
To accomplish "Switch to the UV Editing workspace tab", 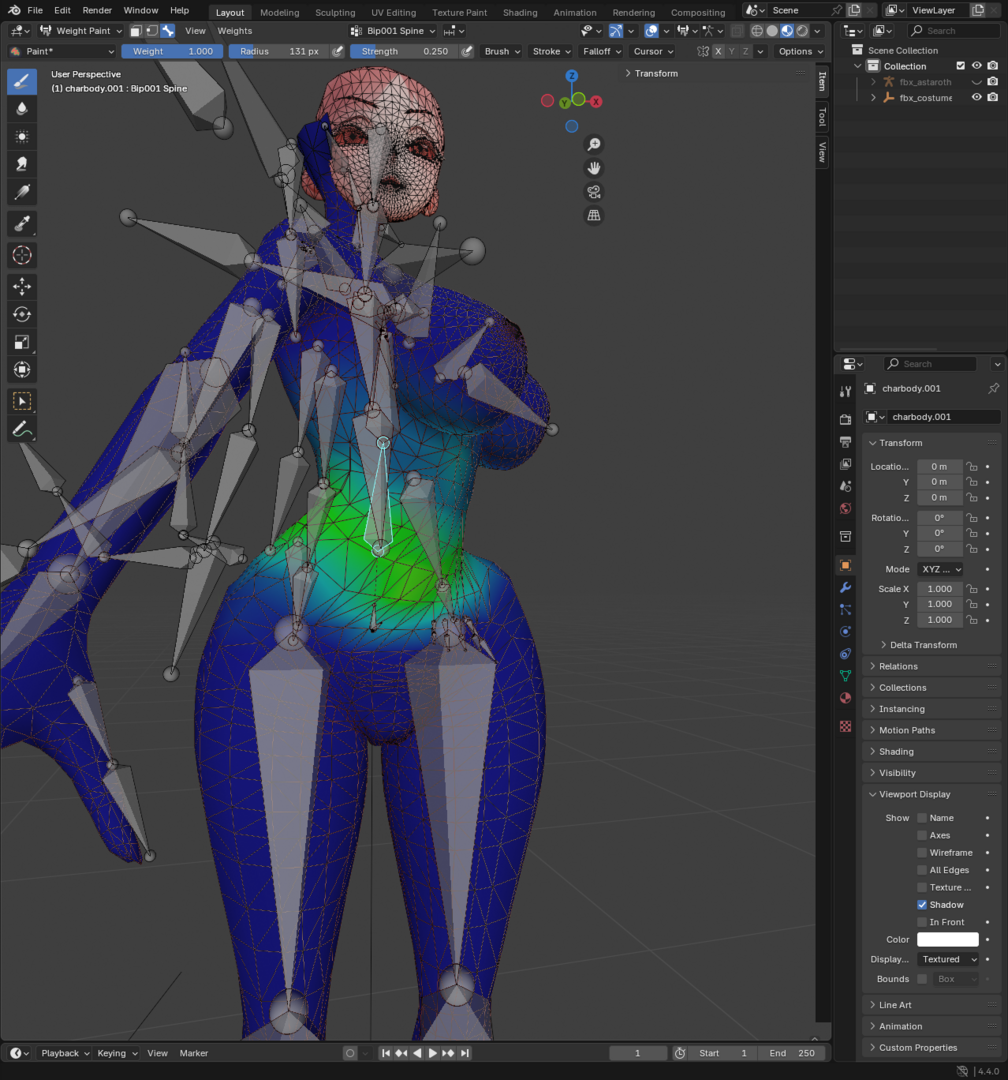I will [x=393, y=12].
